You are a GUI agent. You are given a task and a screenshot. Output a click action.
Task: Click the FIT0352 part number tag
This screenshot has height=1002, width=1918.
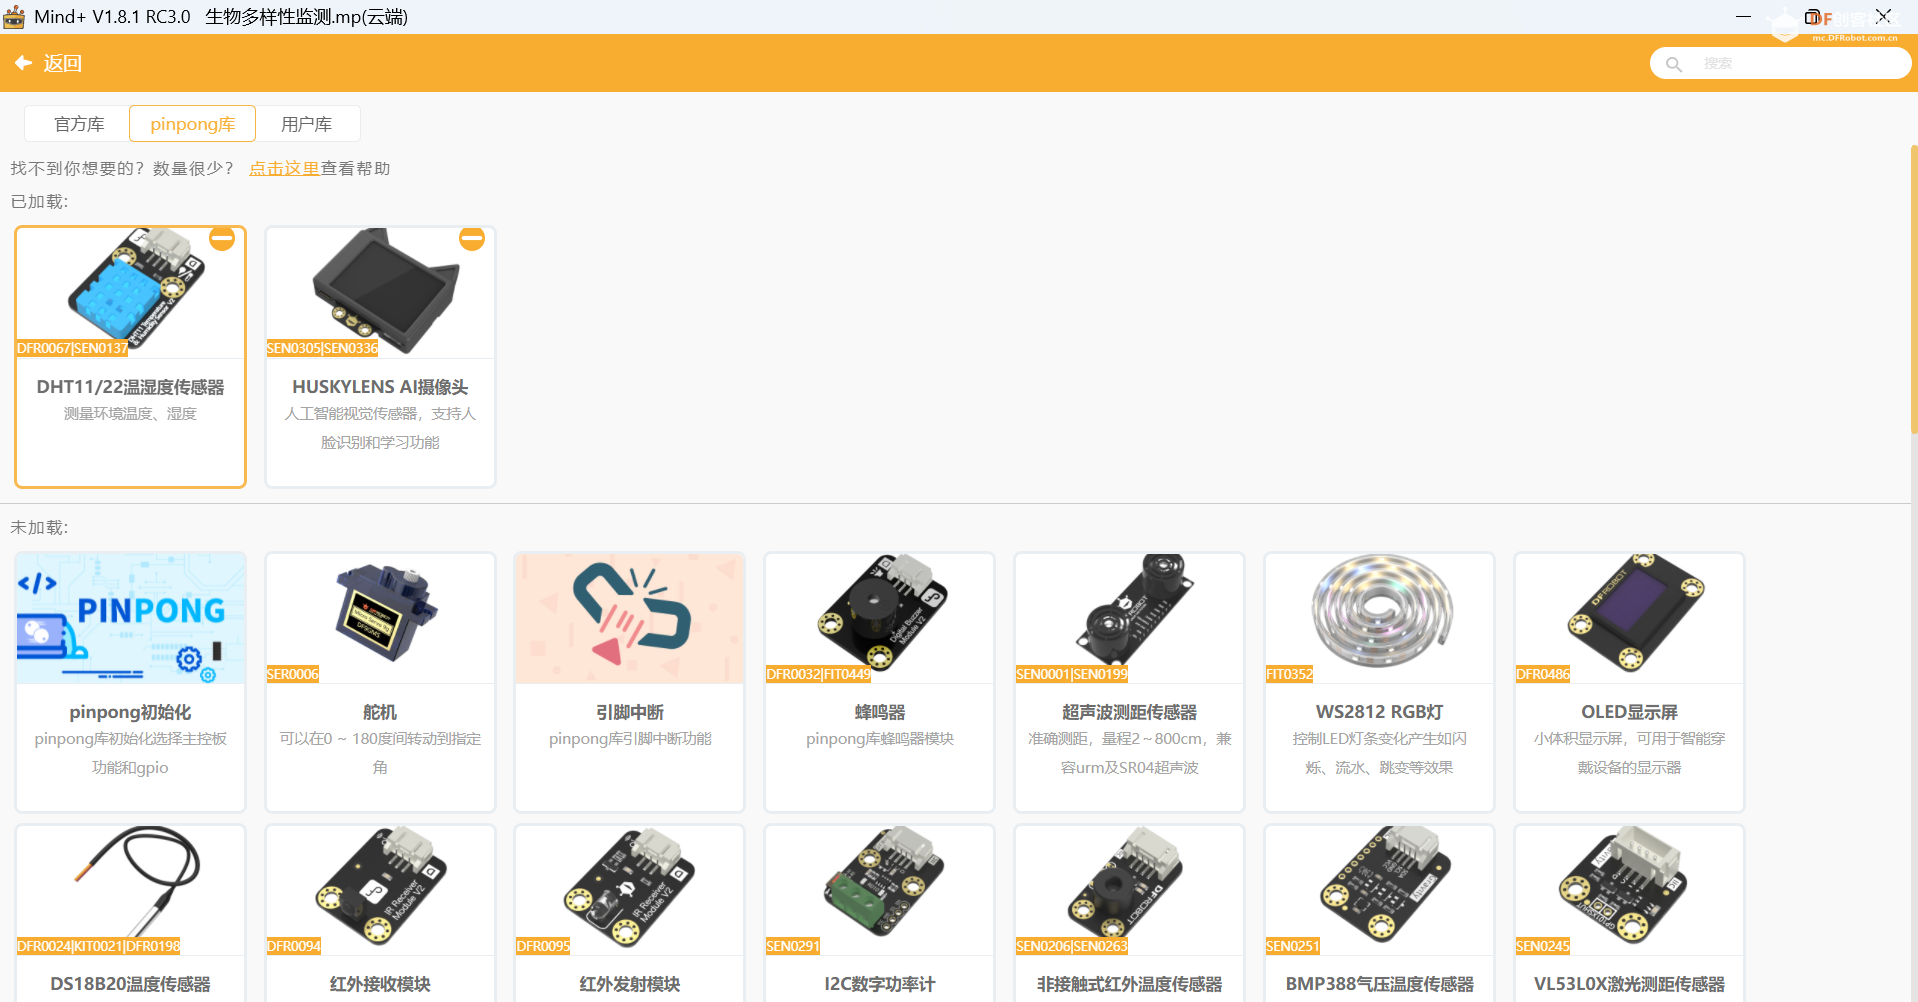coord(1289,674)
